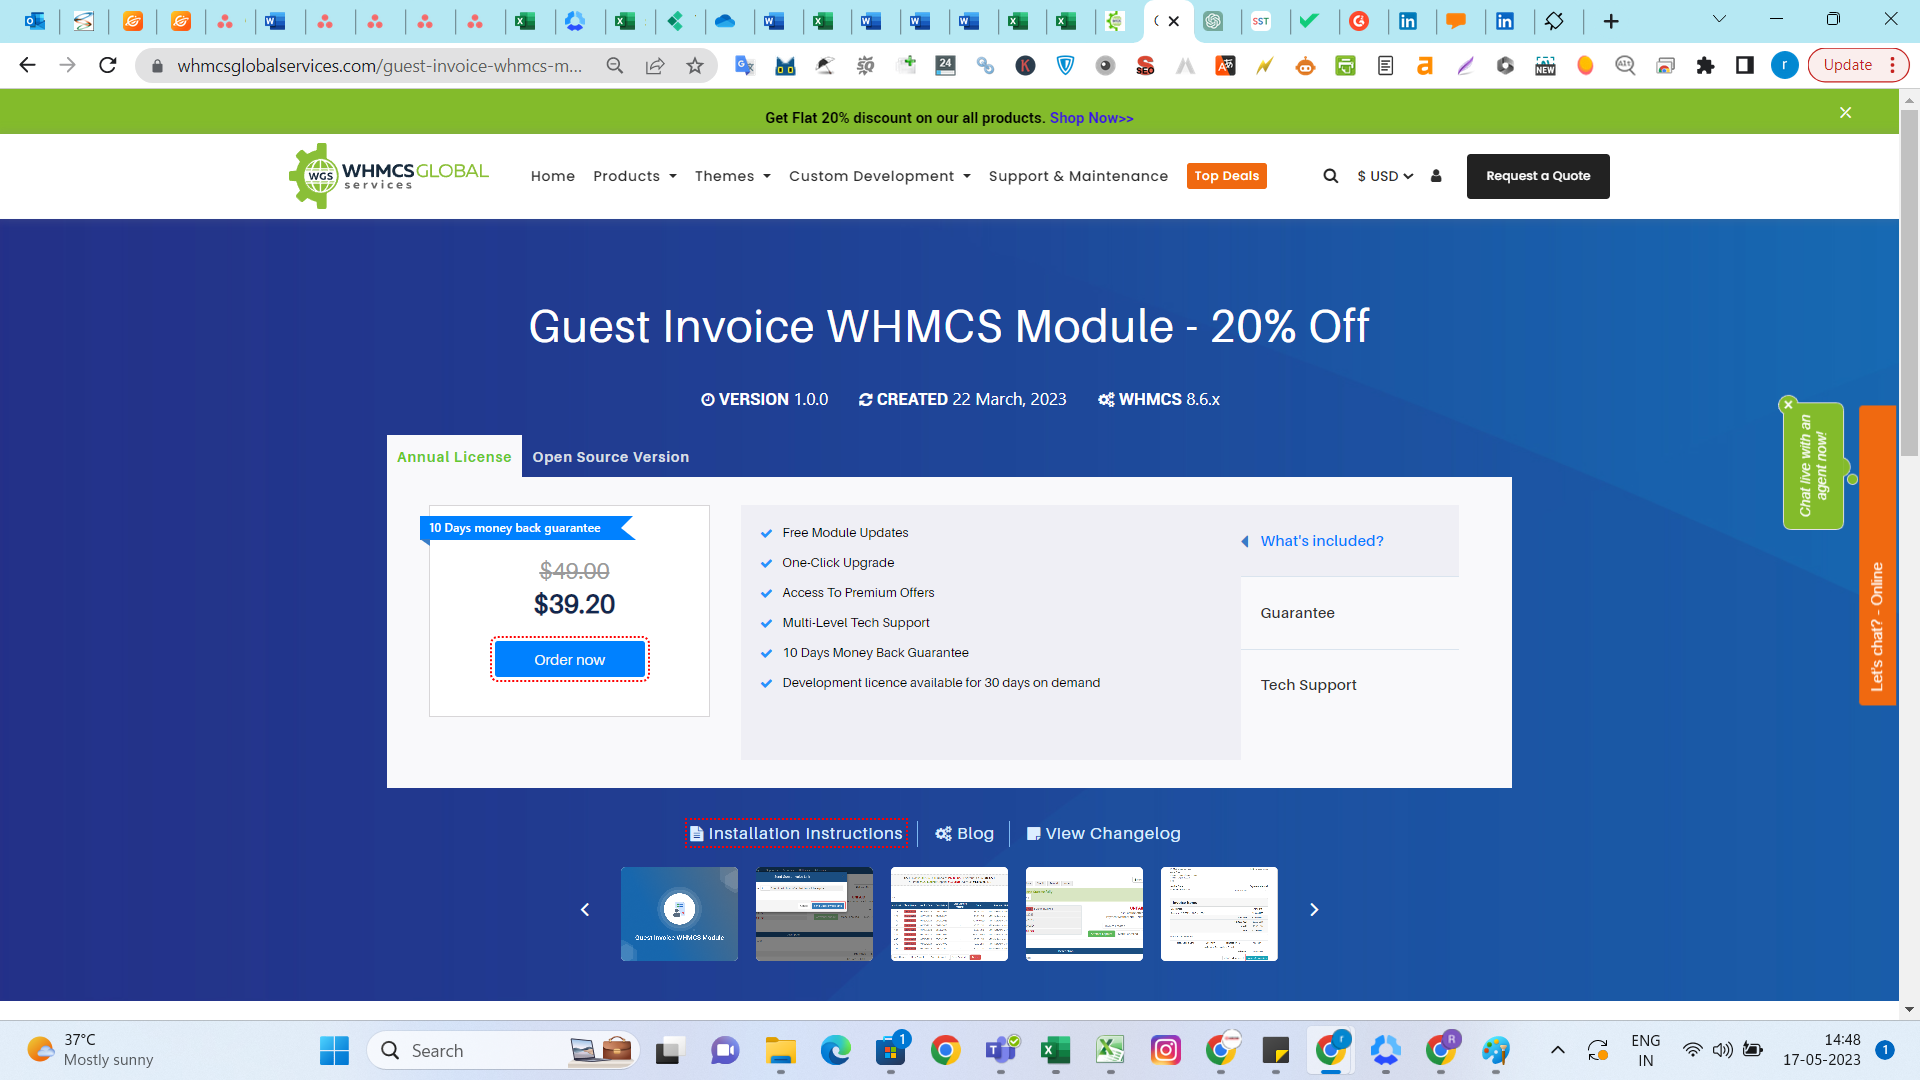
Task: Click Chat live with an agent bubble
Action: coord(1813,466)
